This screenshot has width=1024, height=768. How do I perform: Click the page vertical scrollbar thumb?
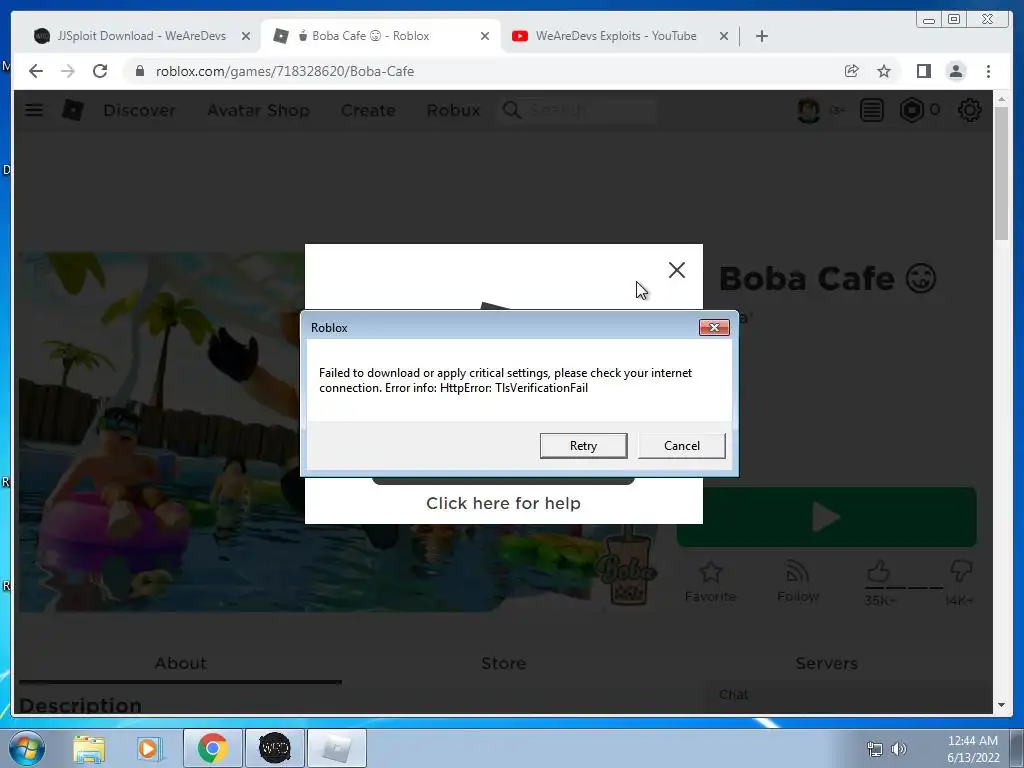[1001, 172]
